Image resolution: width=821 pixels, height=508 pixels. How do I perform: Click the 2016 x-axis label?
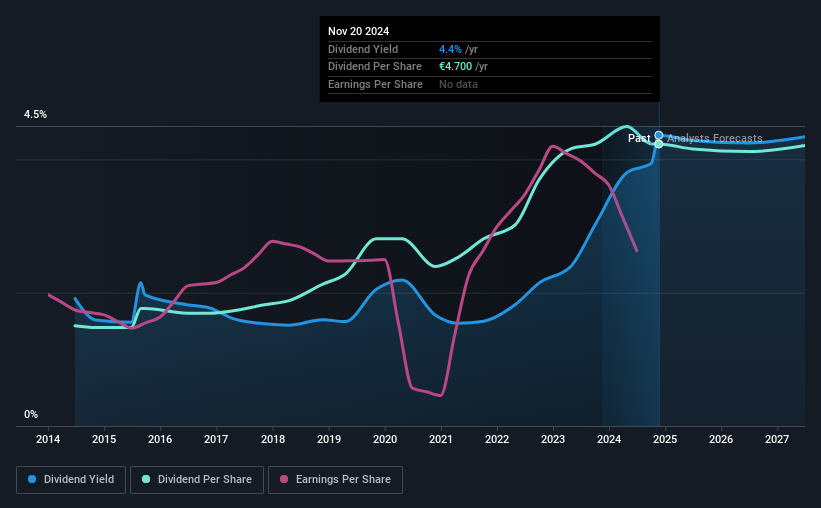point(160,439)
